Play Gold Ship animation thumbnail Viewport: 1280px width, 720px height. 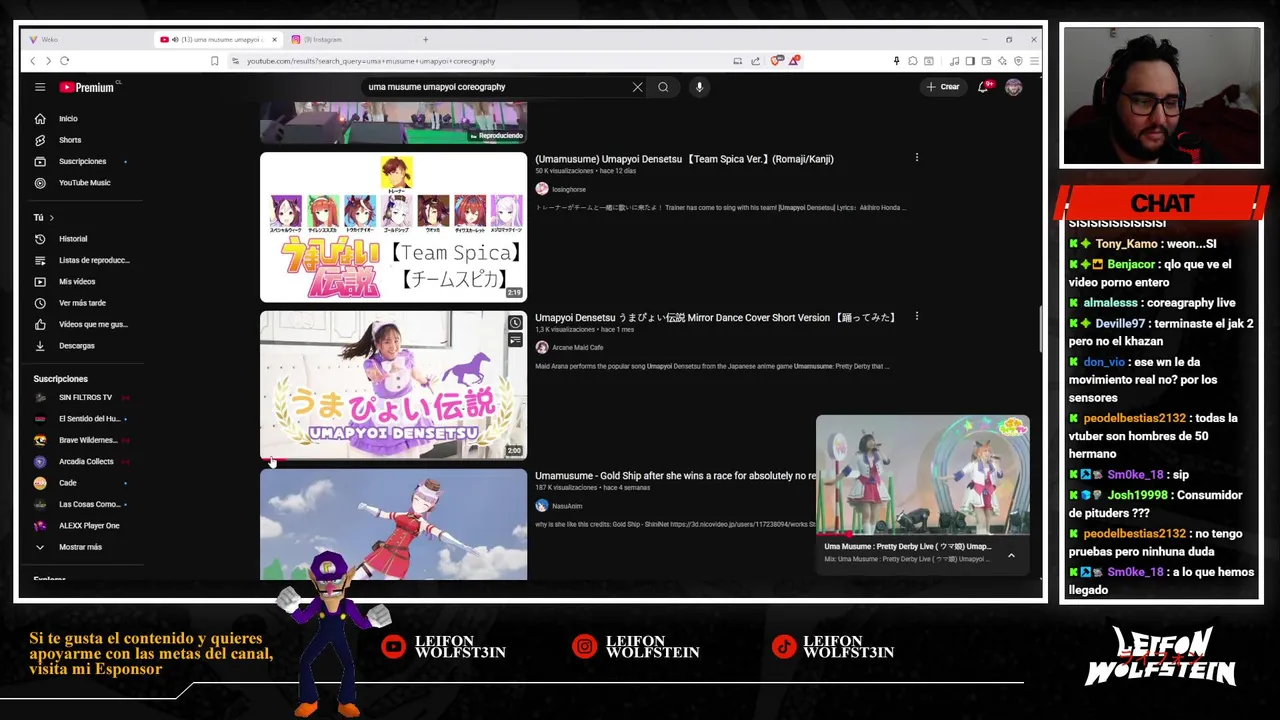(393, 525)
